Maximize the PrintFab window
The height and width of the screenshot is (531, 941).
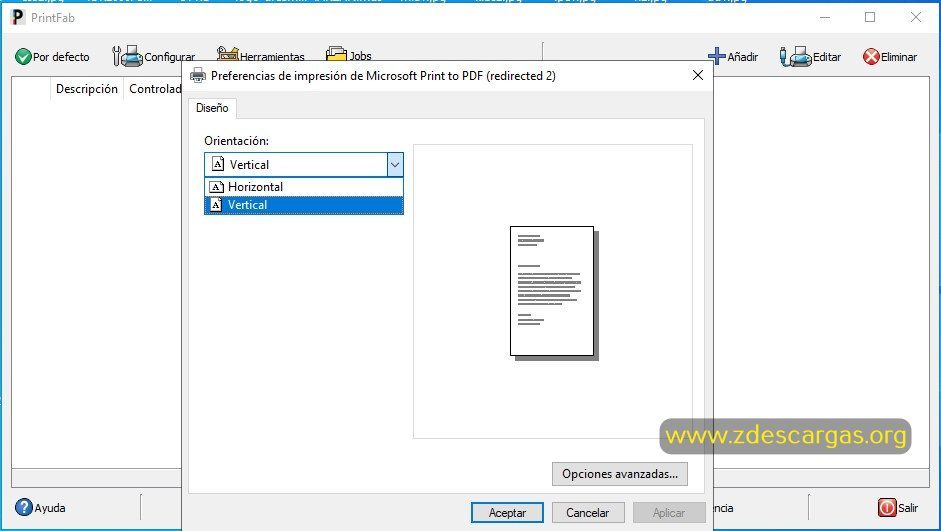tap(870, 17)
